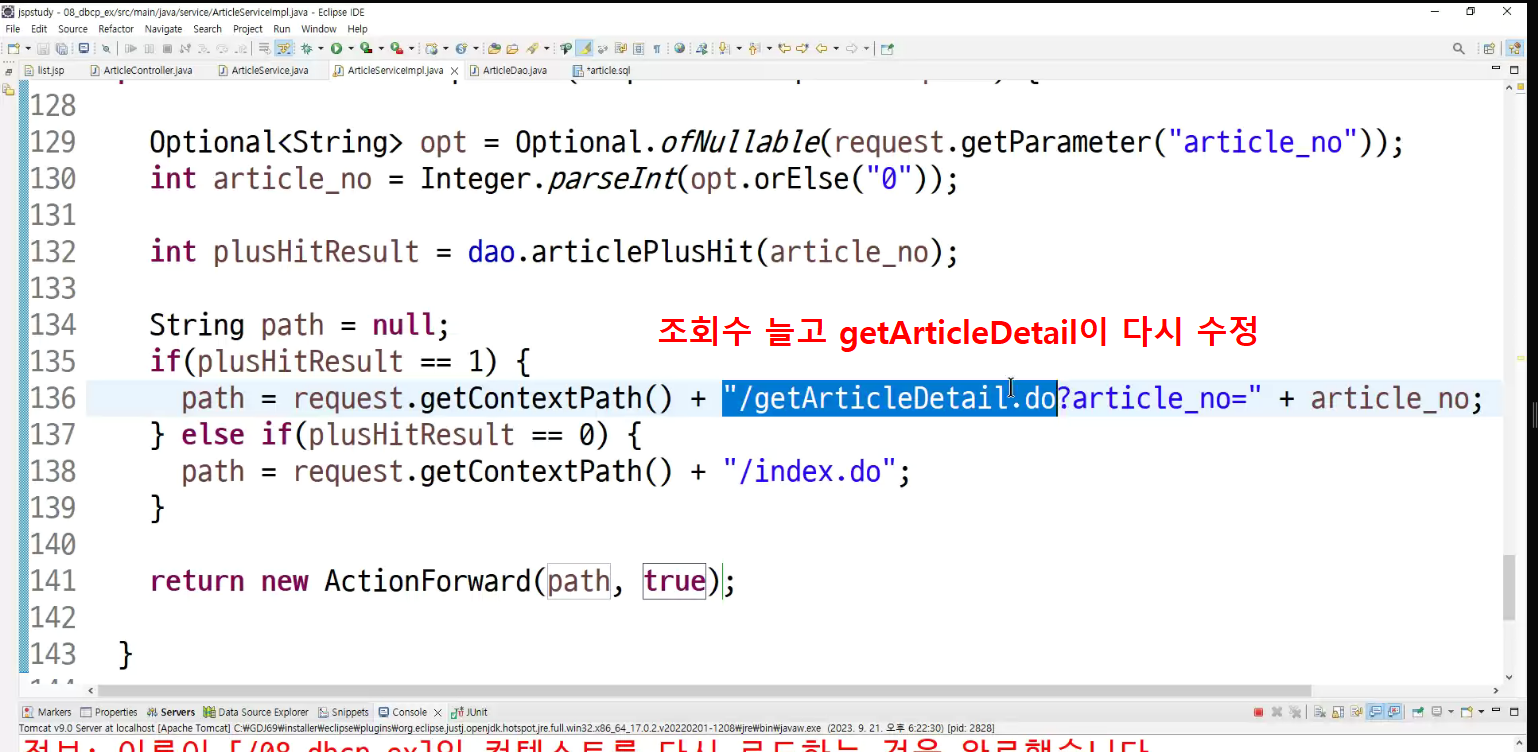The image size is (1538, 752).
Task: Click the red Terminate icon in Console
Action: [1258, 712]
